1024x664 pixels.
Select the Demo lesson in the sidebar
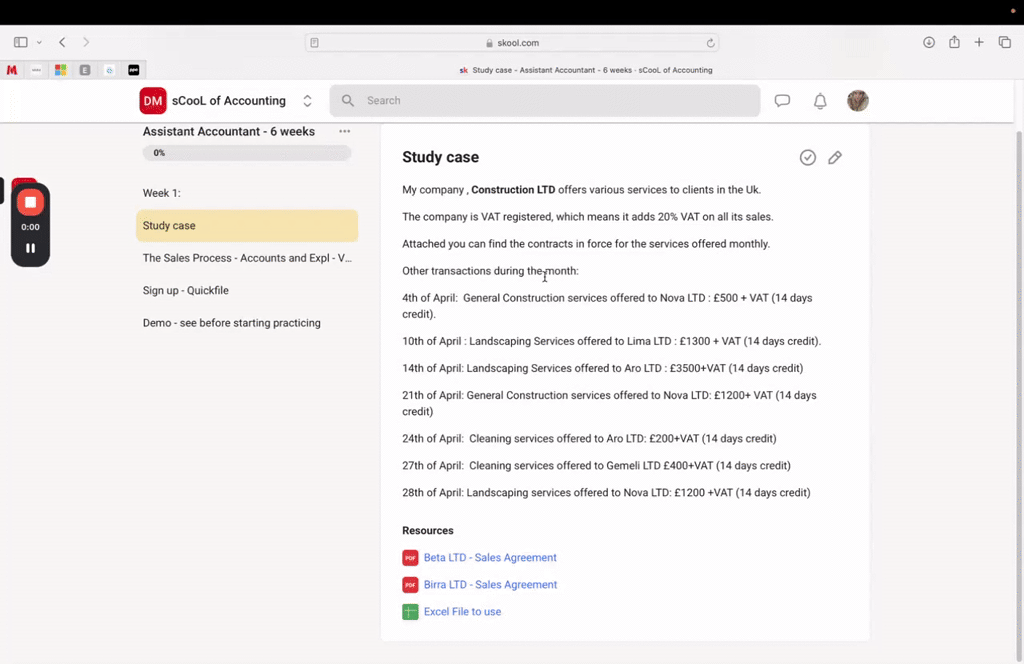click(x=231, y=323)
